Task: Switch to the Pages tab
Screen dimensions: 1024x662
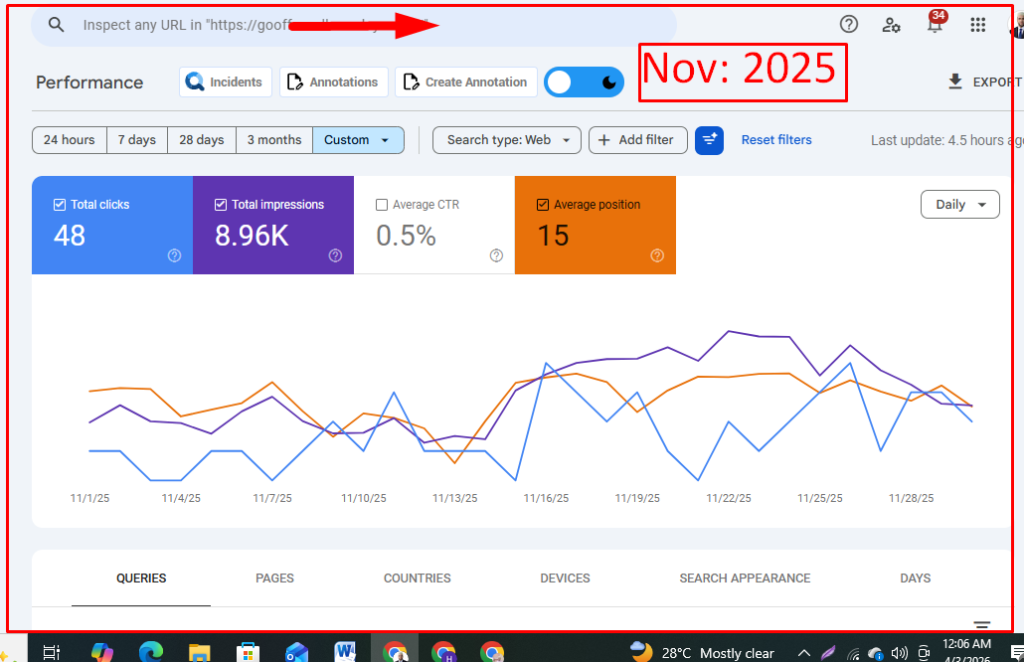Action: (x=274, y=578)
